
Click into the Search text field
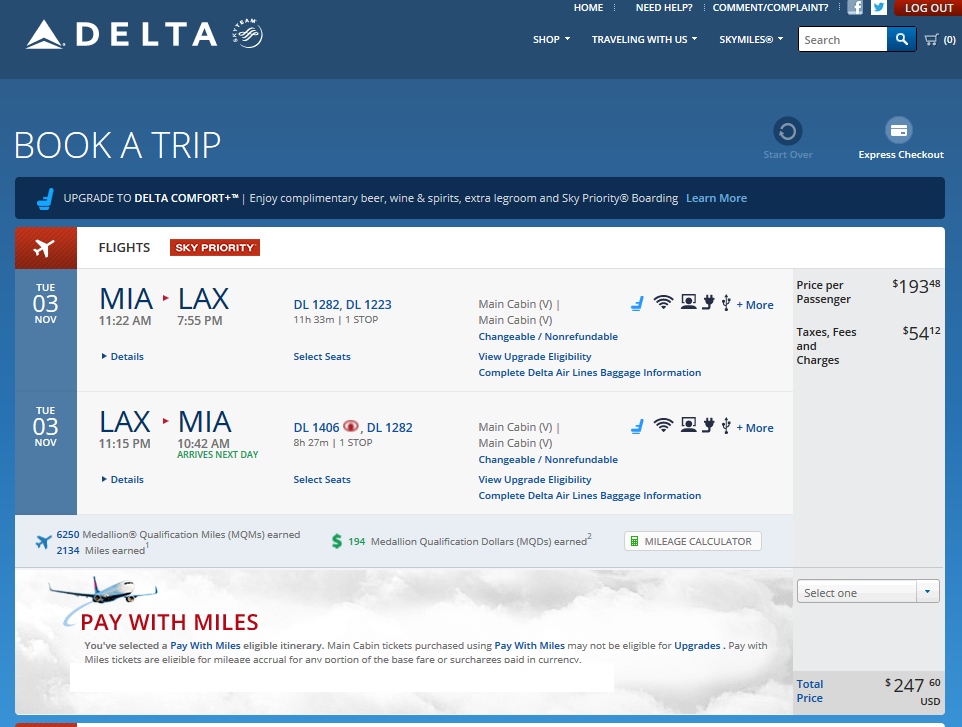(842, 40)
